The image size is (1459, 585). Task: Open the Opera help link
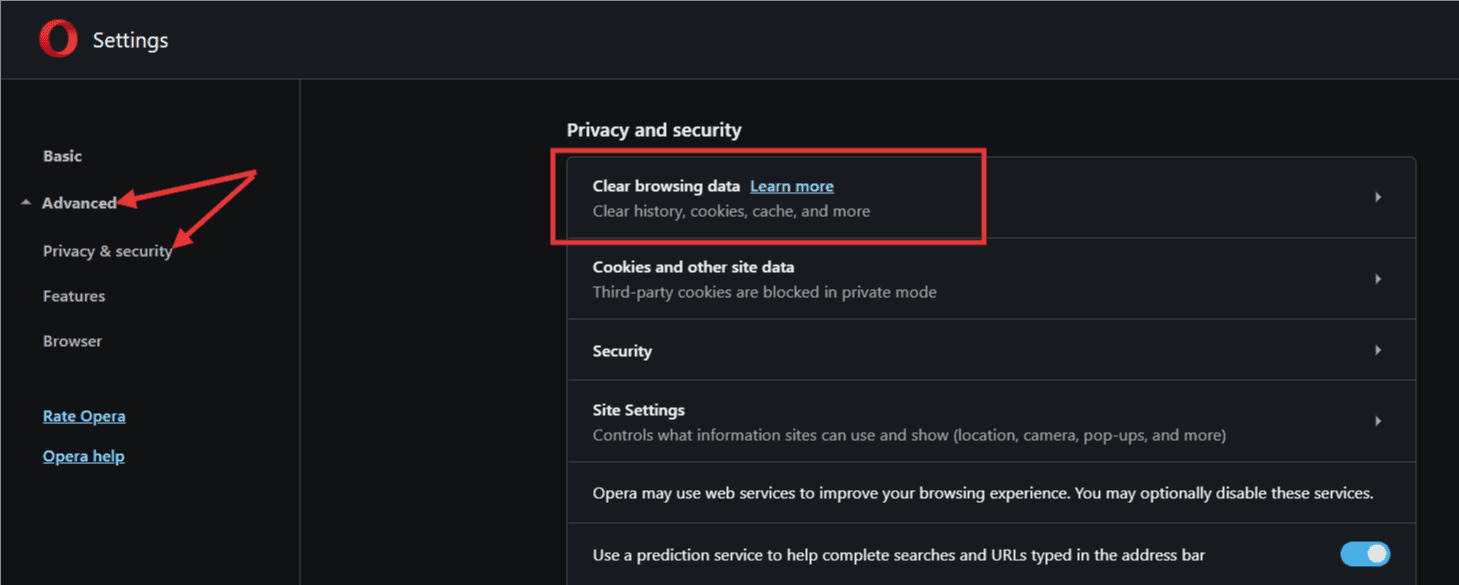[x=84, y=456]
